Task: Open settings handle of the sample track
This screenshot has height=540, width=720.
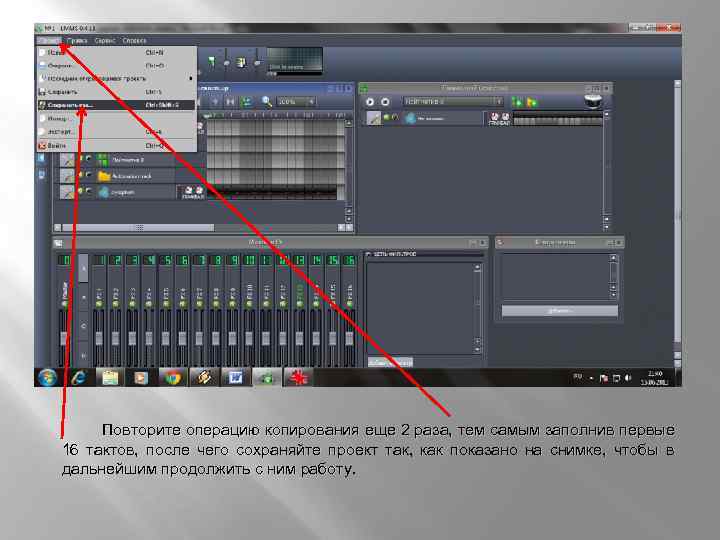Action: (68, 192)
